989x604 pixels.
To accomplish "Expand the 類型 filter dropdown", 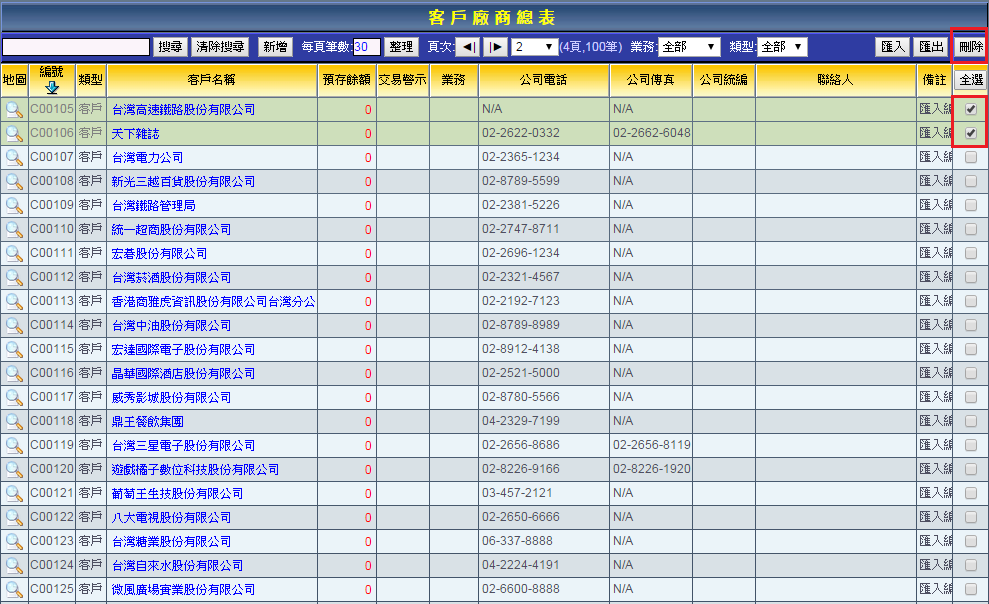I will pyautogui.click(x=784, y=47).
